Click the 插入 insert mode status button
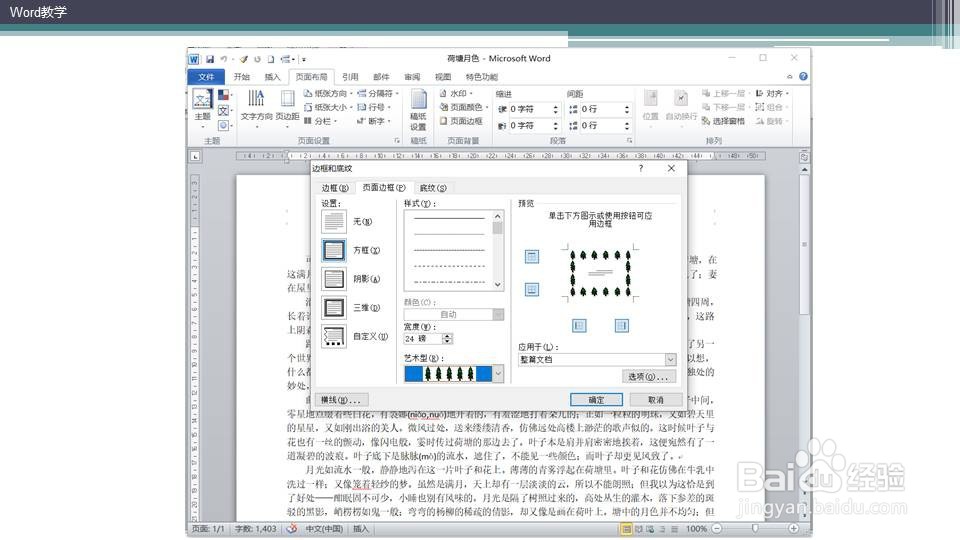 pos(361,528)
